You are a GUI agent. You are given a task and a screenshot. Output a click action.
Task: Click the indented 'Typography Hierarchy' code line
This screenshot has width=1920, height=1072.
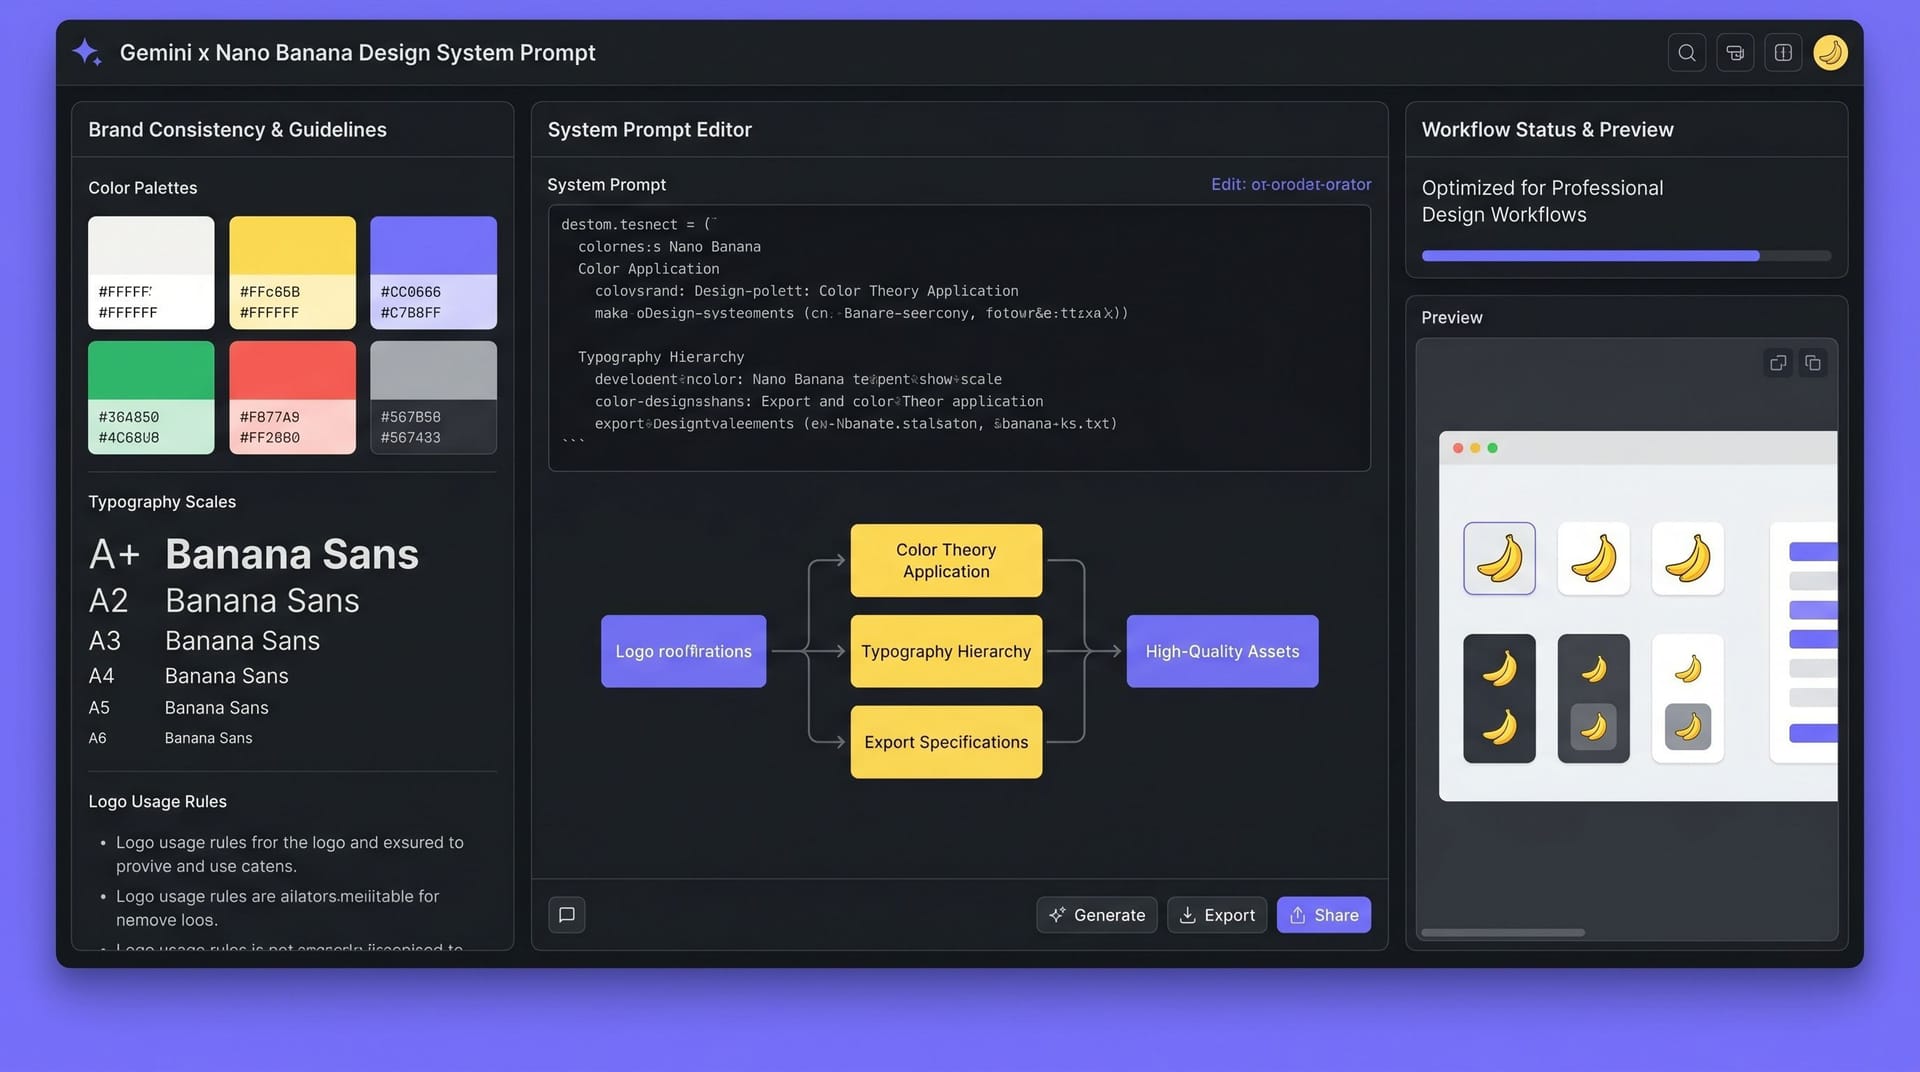pos(661,357)
